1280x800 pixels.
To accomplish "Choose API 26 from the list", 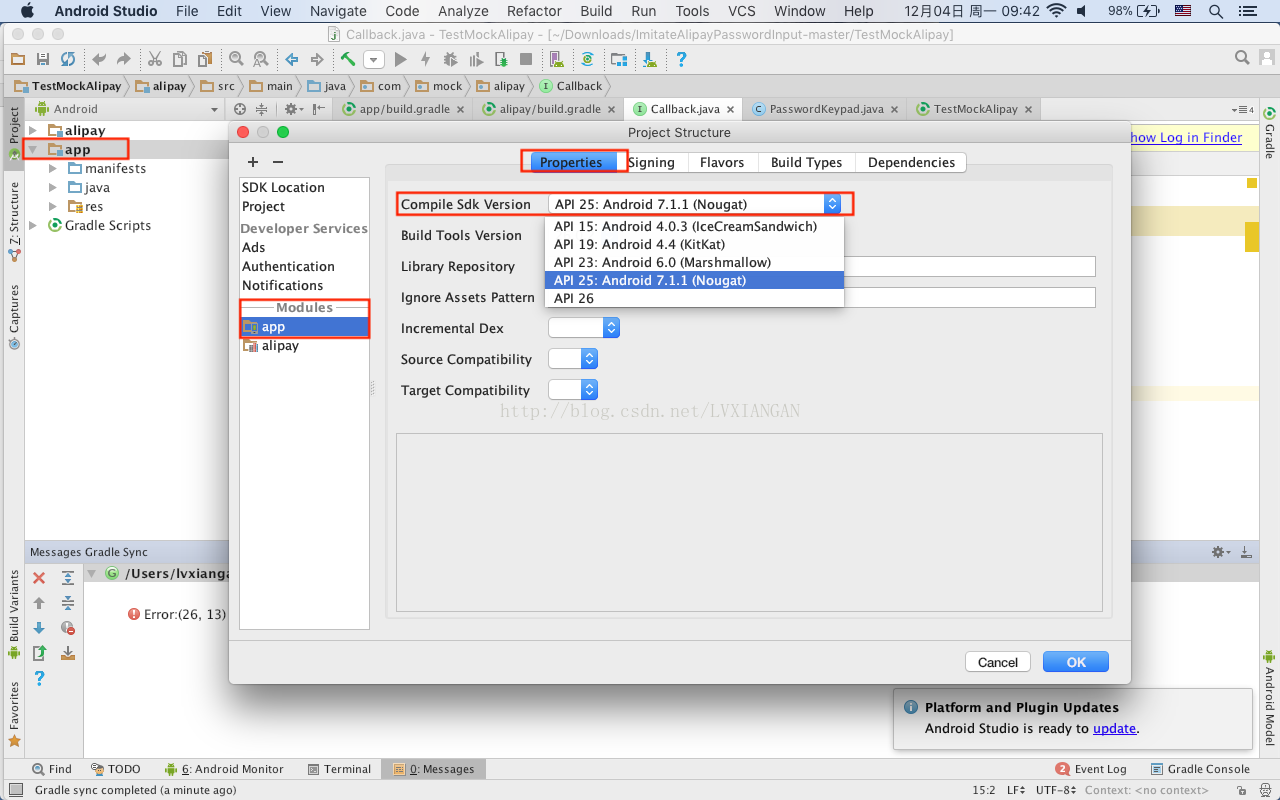I will coord(694,298).
